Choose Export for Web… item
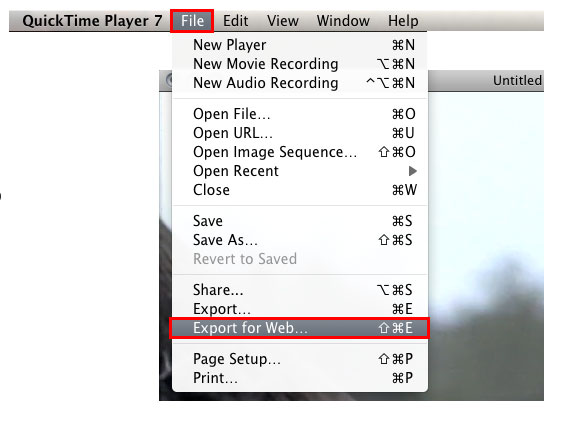The width and height of the screenshot is (562, 430). (x=300, y=328)
